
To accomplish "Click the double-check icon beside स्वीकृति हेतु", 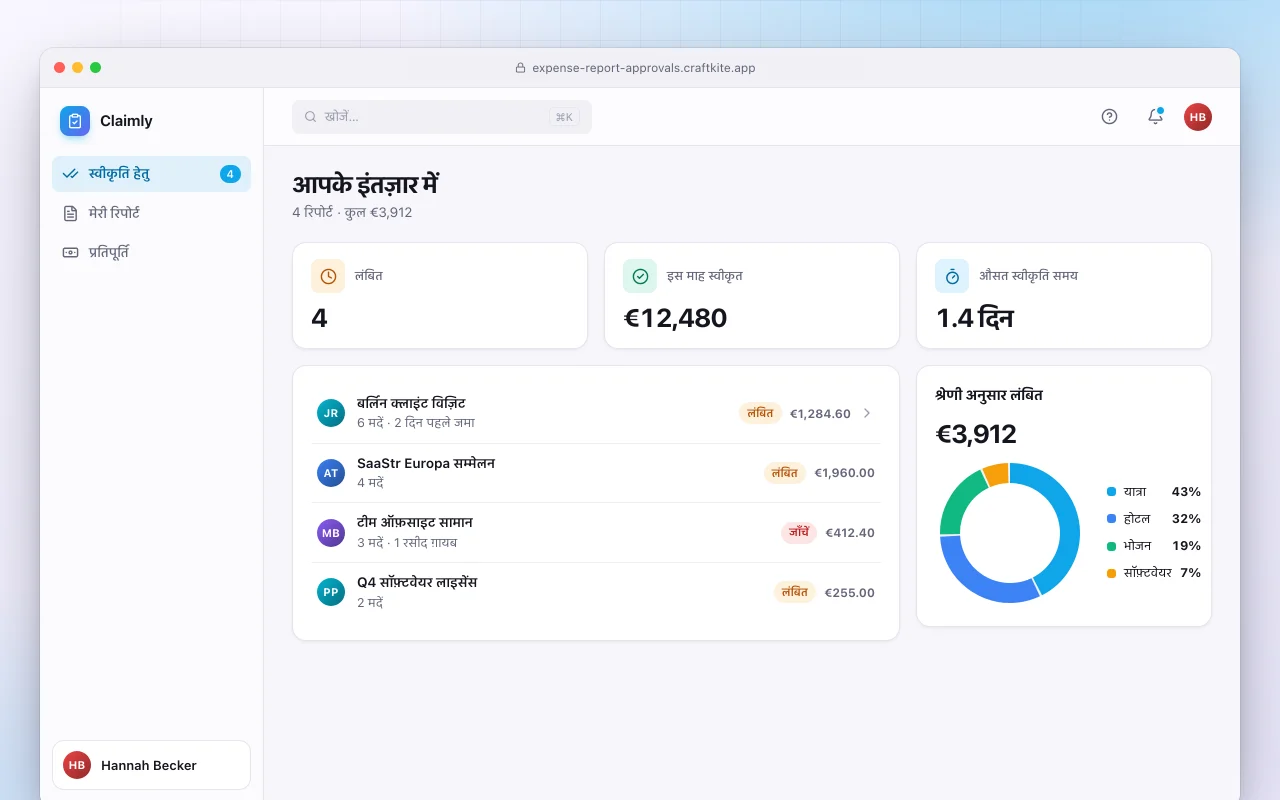I will (x=70, y=174).
